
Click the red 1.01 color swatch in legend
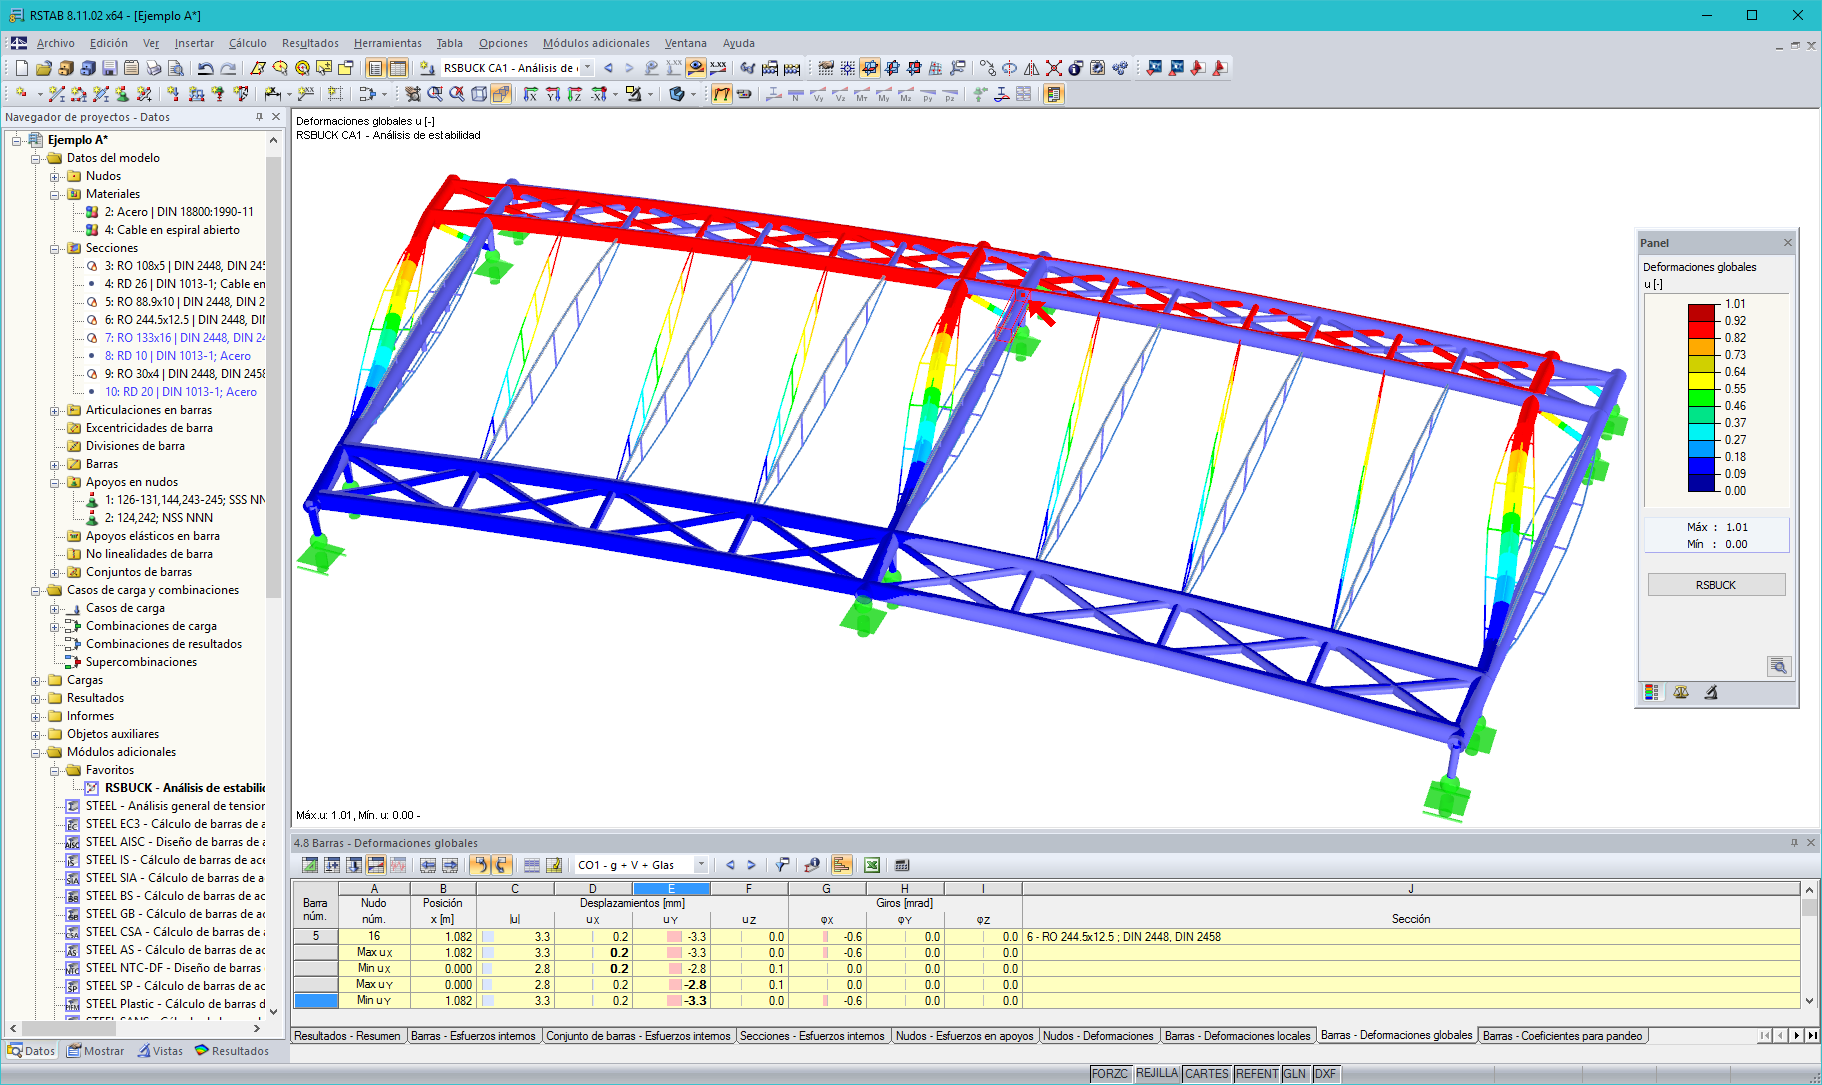point(1702,312)
